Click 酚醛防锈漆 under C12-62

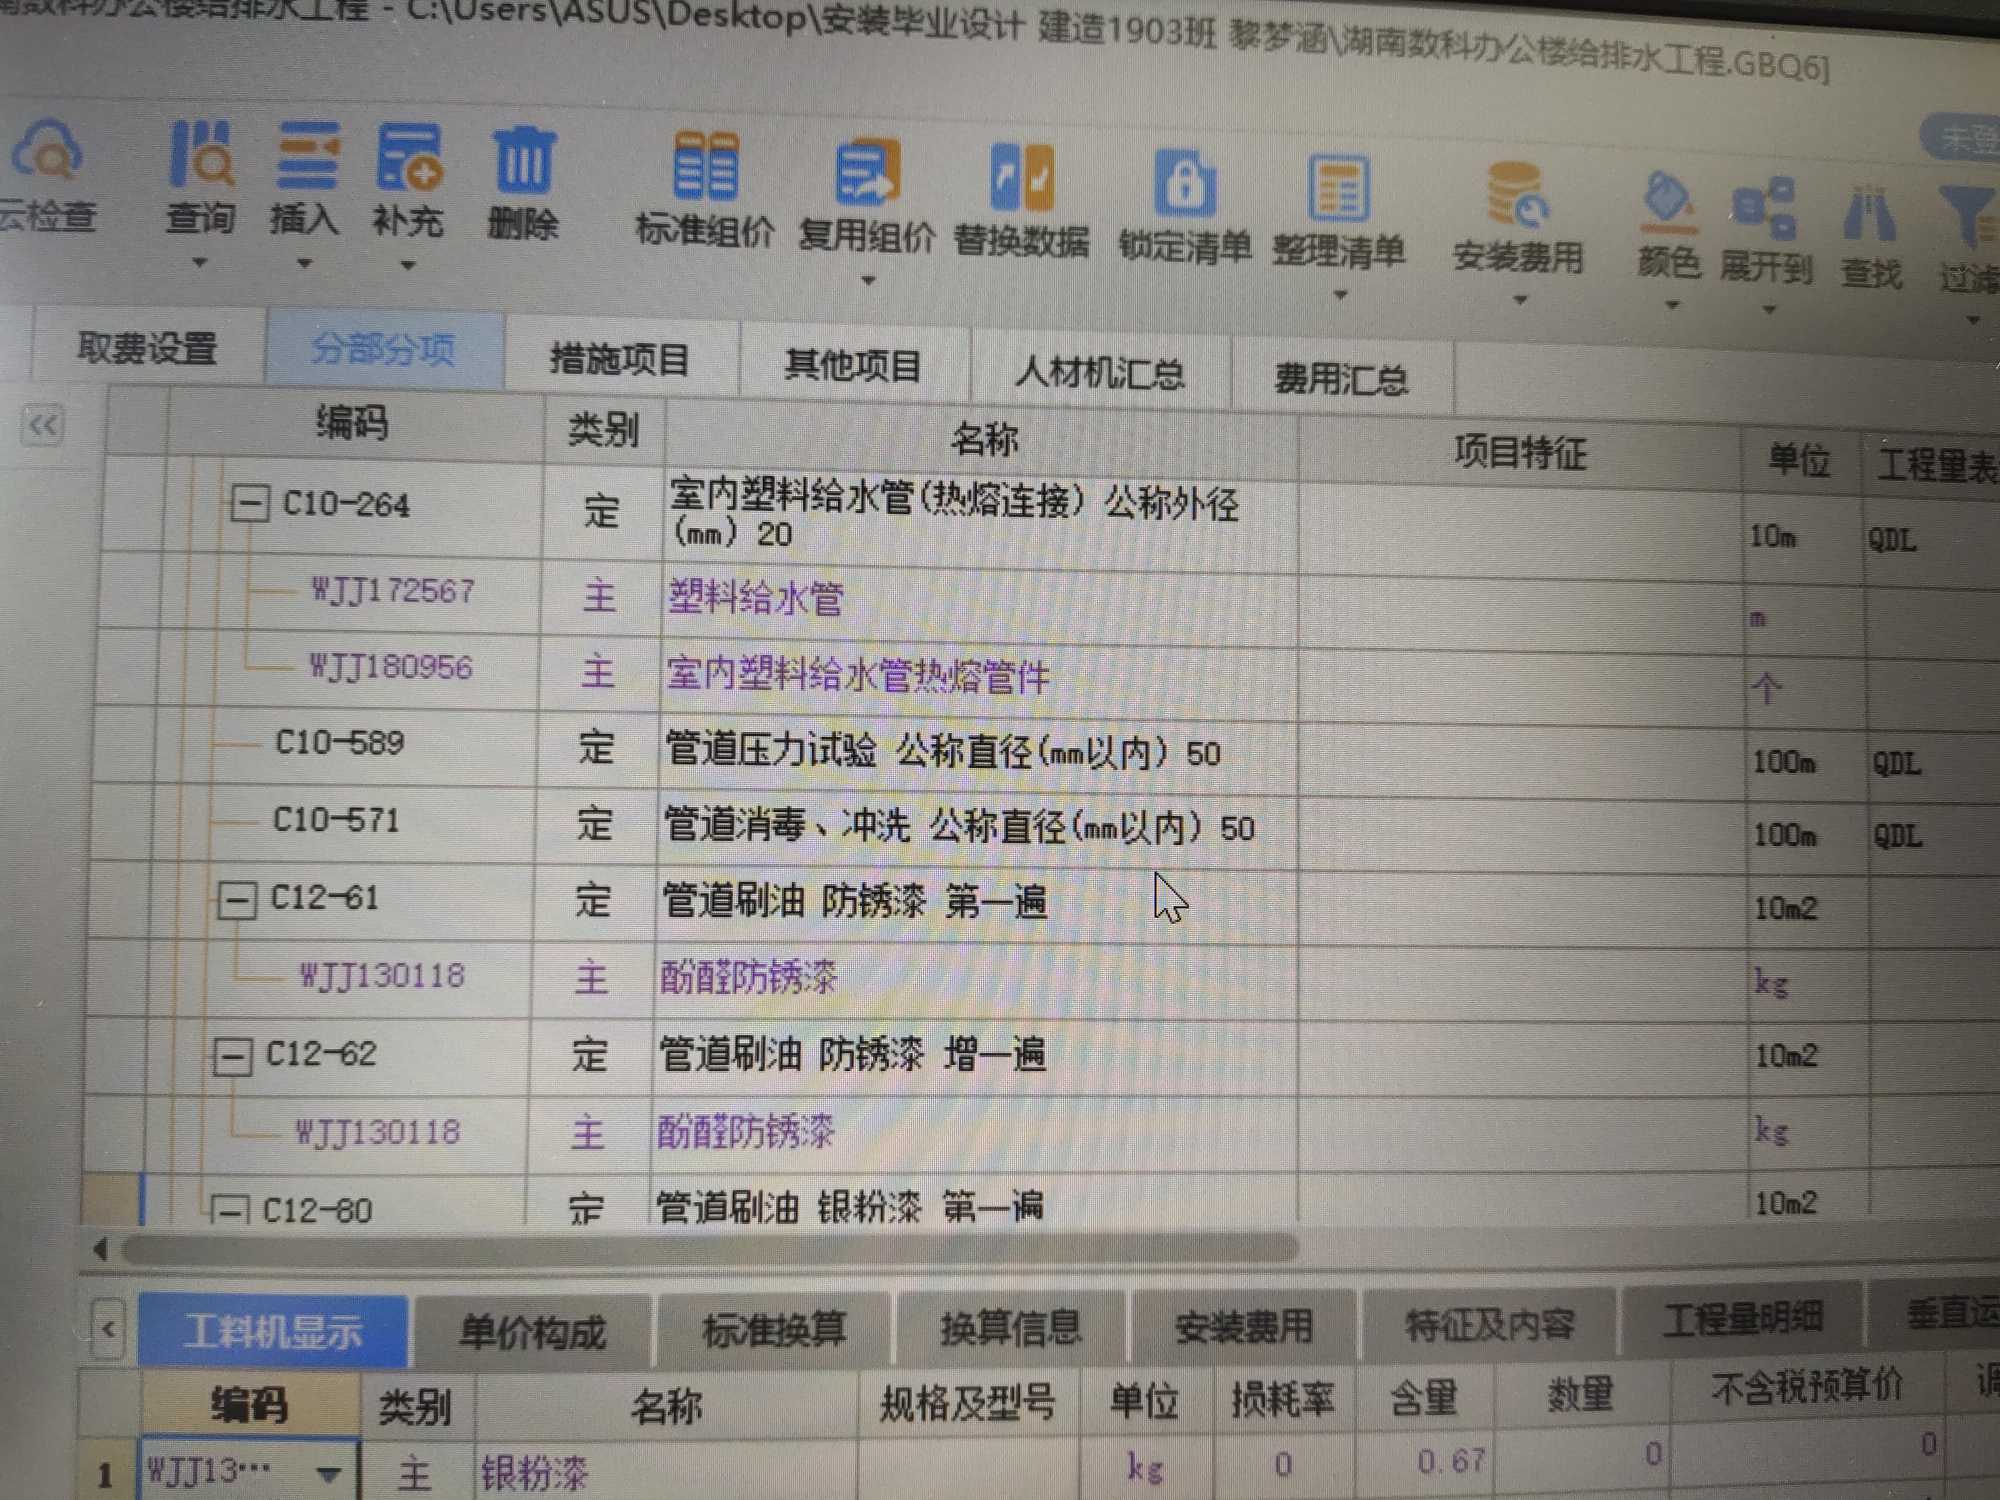745,1132
